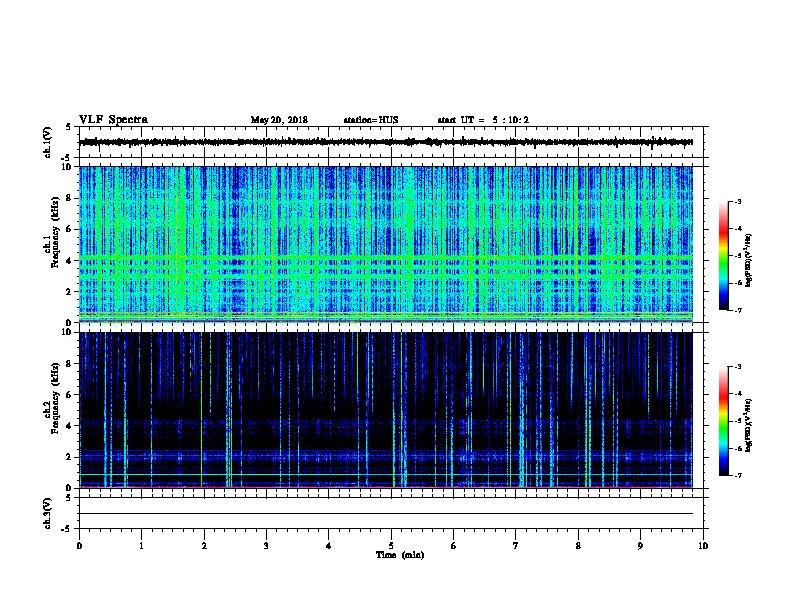The width and height of the screenshot is (792, 612).
Task: Click the ch.2 color bar units label
Action: [749, 425]
